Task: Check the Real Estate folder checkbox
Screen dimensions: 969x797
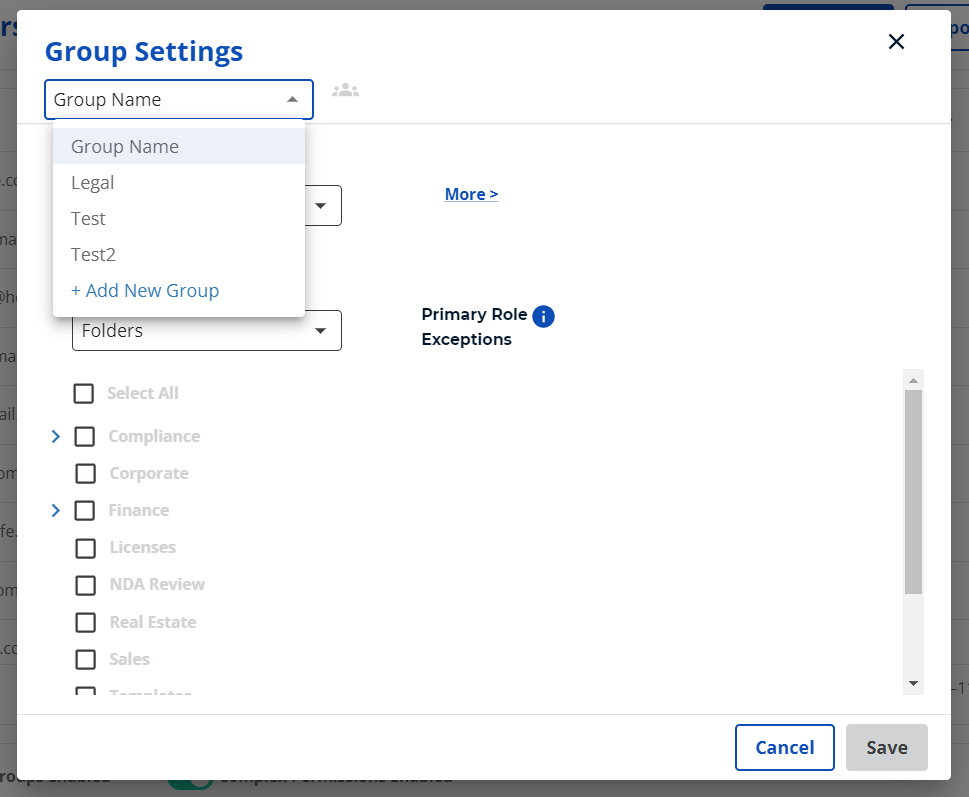Action: pos(85,622)
